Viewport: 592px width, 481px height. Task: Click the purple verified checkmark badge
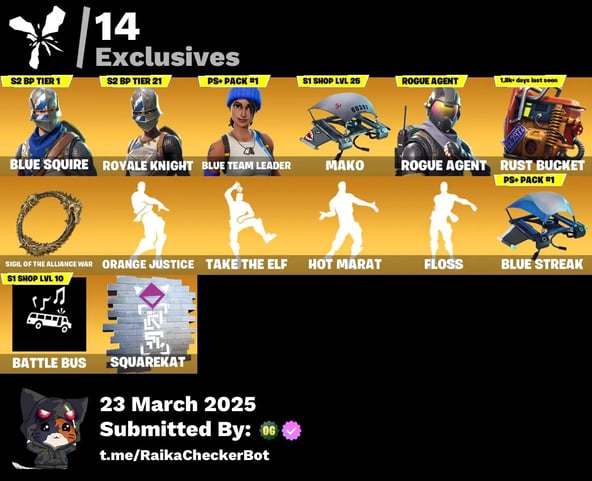click(x=292, y=430)
